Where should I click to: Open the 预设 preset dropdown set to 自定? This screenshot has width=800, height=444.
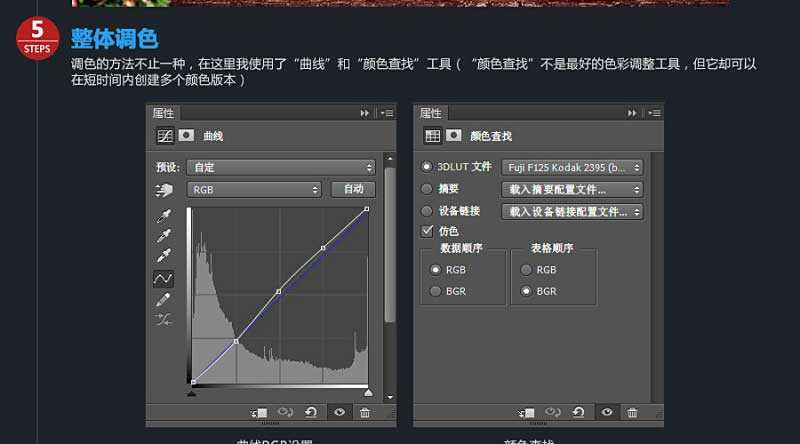coord(280,167)
